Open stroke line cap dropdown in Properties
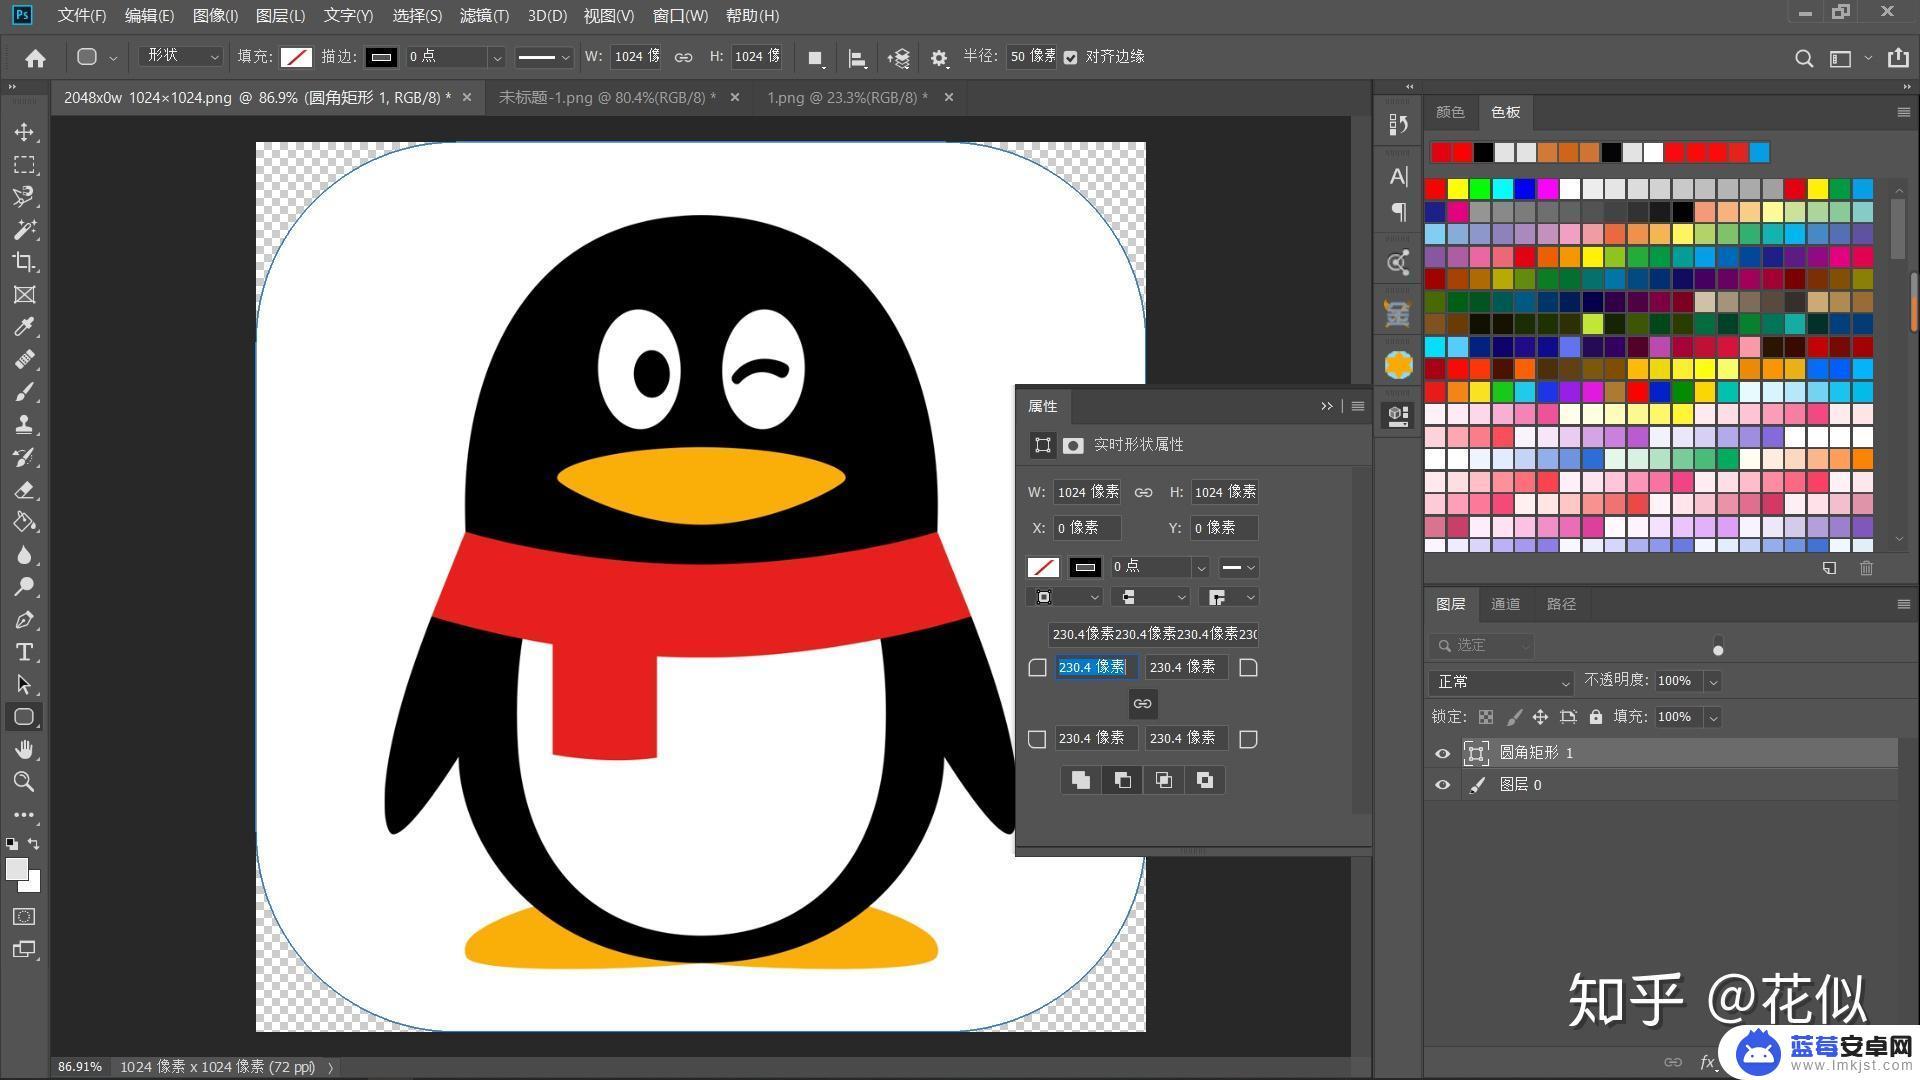 click(x=1151, y=597)
